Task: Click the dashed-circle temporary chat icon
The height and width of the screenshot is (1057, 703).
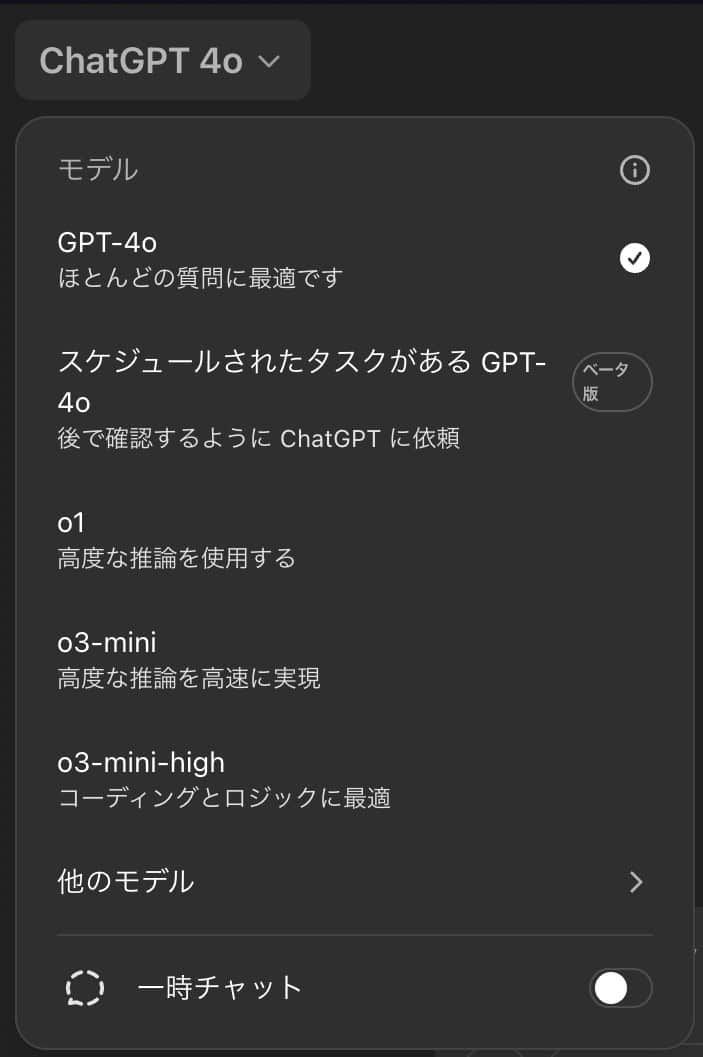Action: [85, 988]
